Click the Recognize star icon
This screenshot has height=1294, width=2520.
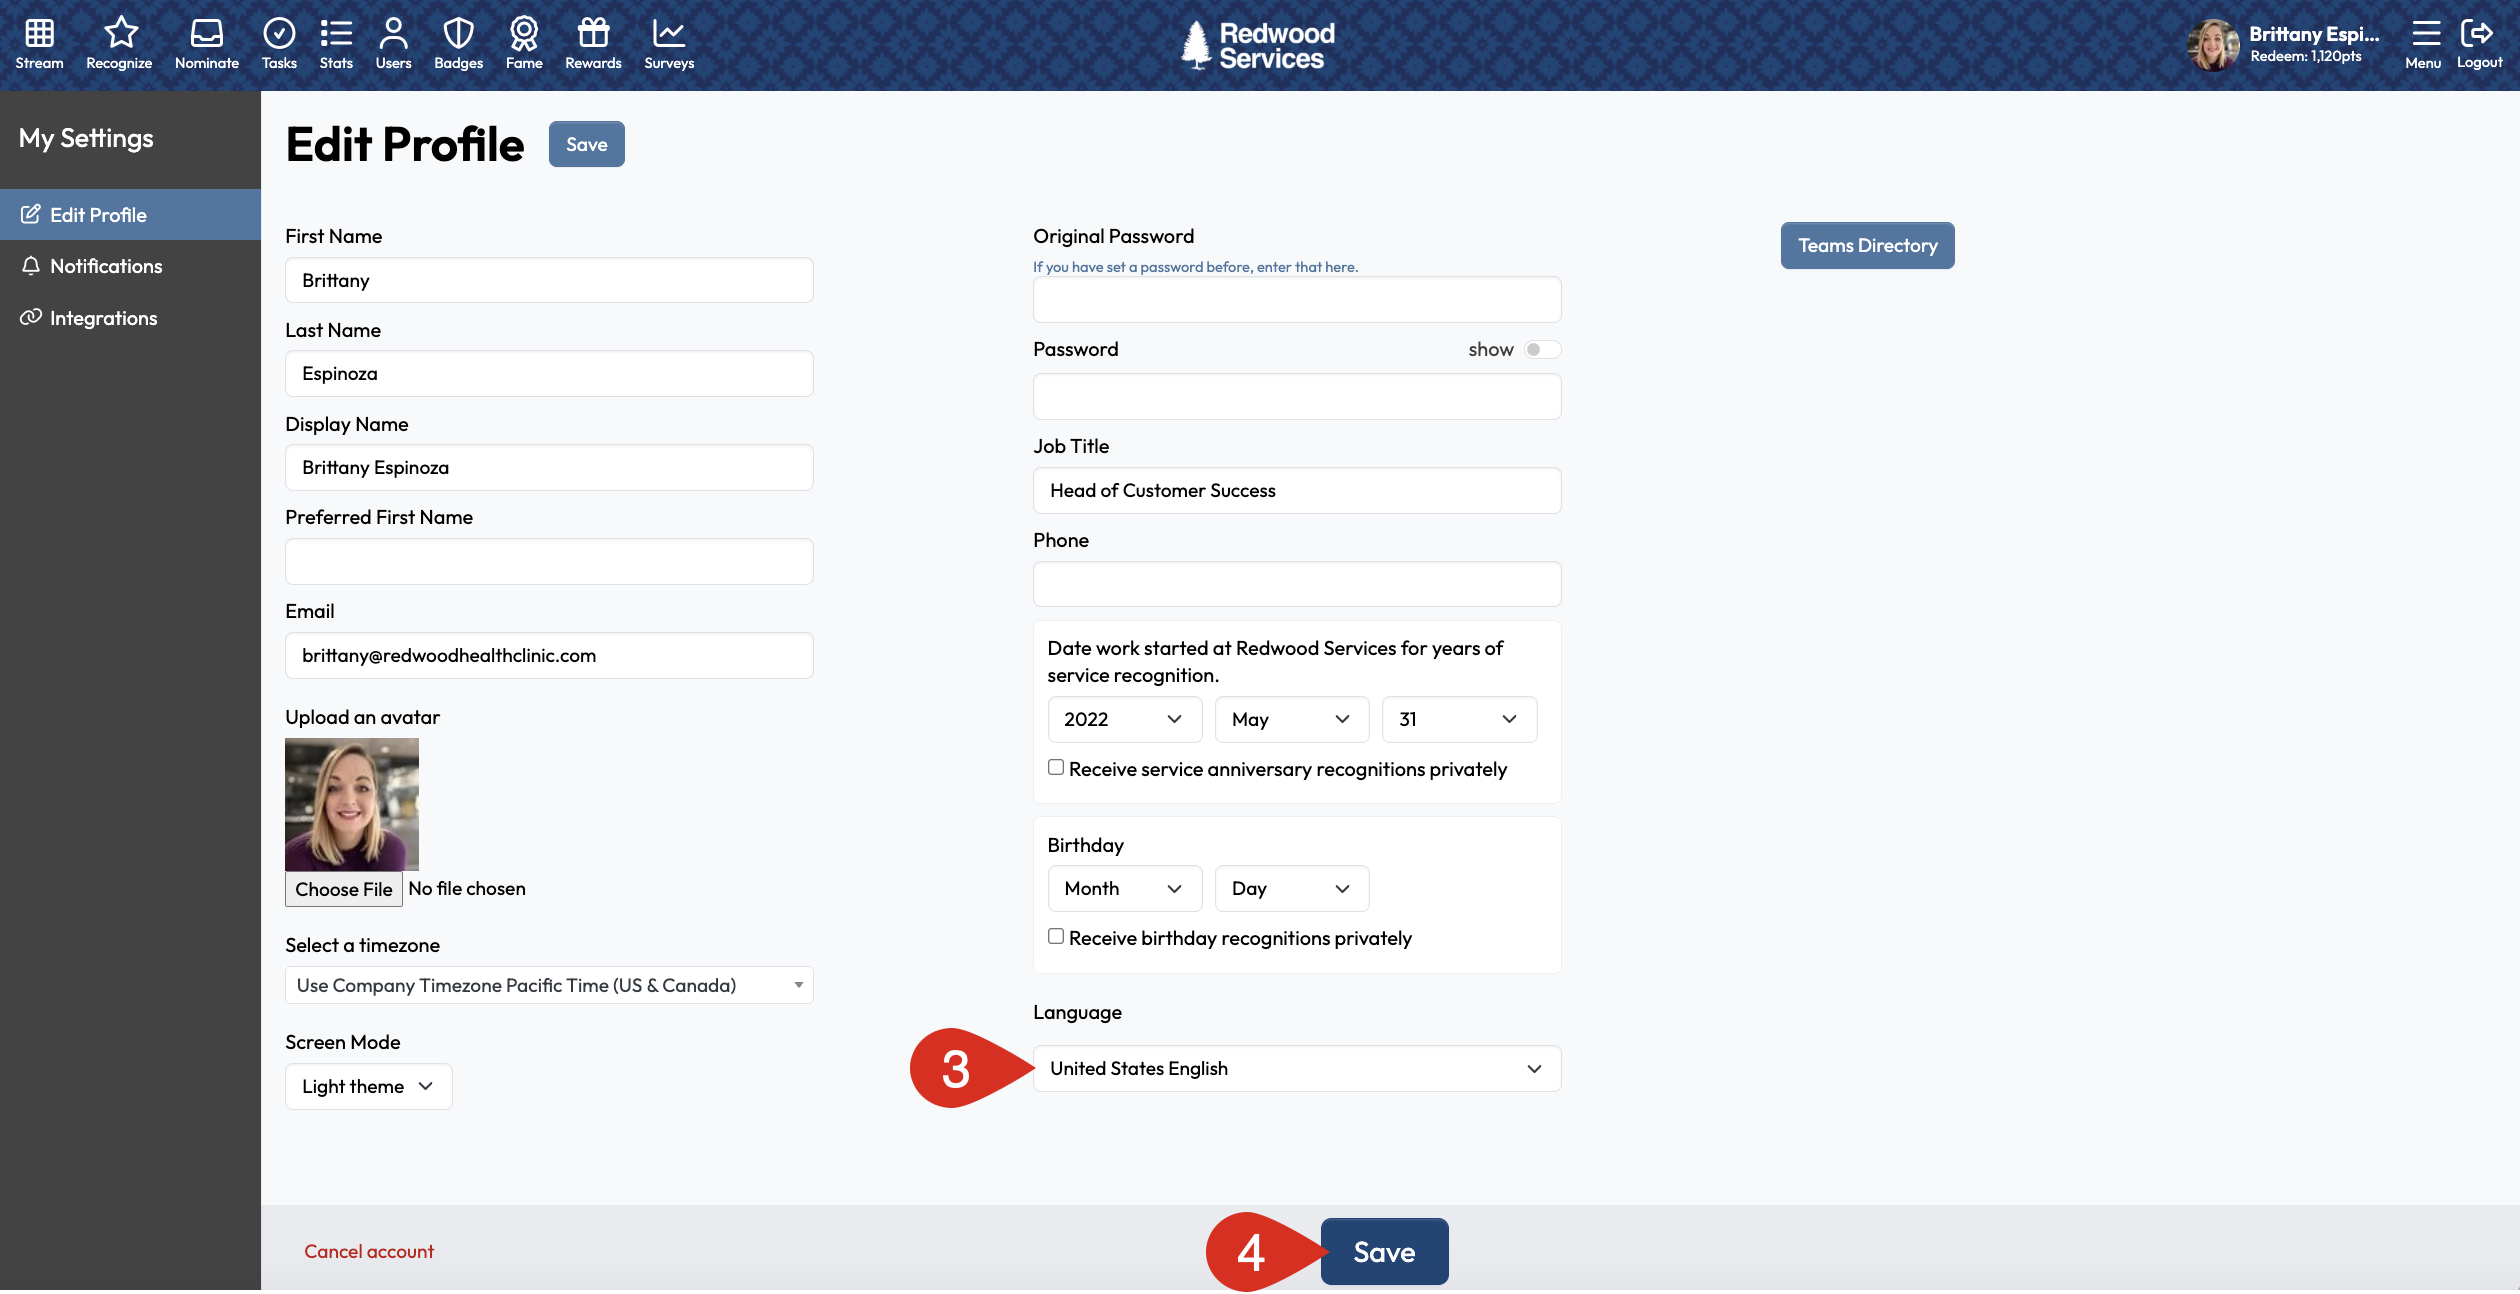pyautogui.click(x=120, y=34)
